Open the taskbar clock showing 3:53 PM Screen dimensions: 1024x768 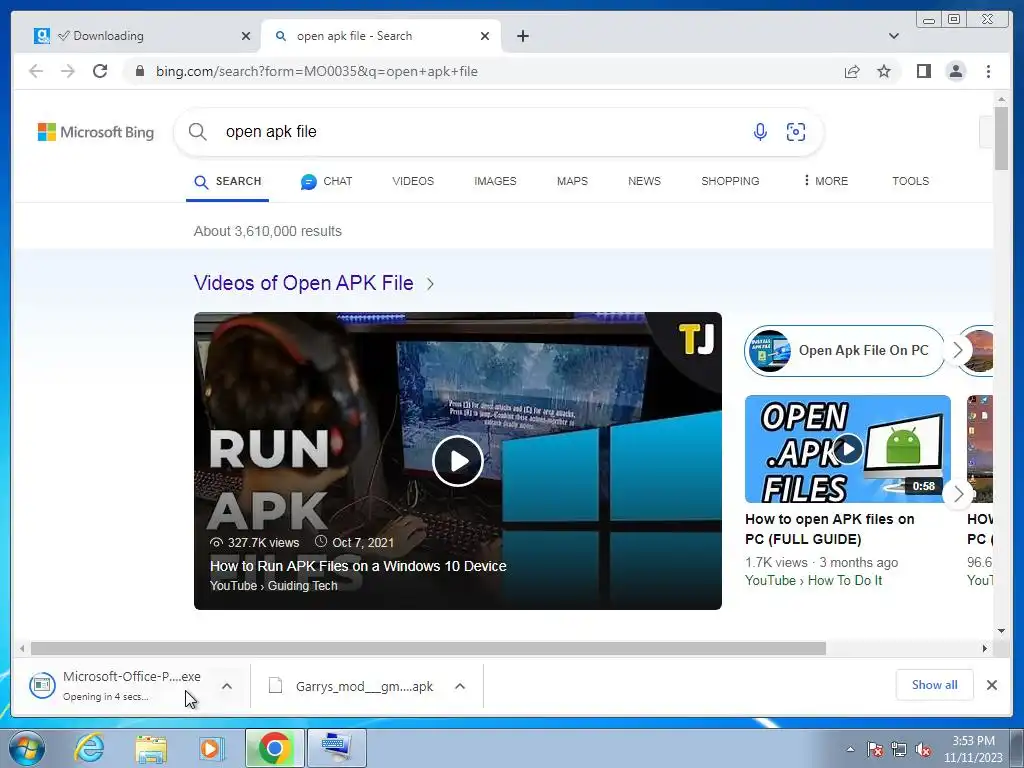(973, 749)
